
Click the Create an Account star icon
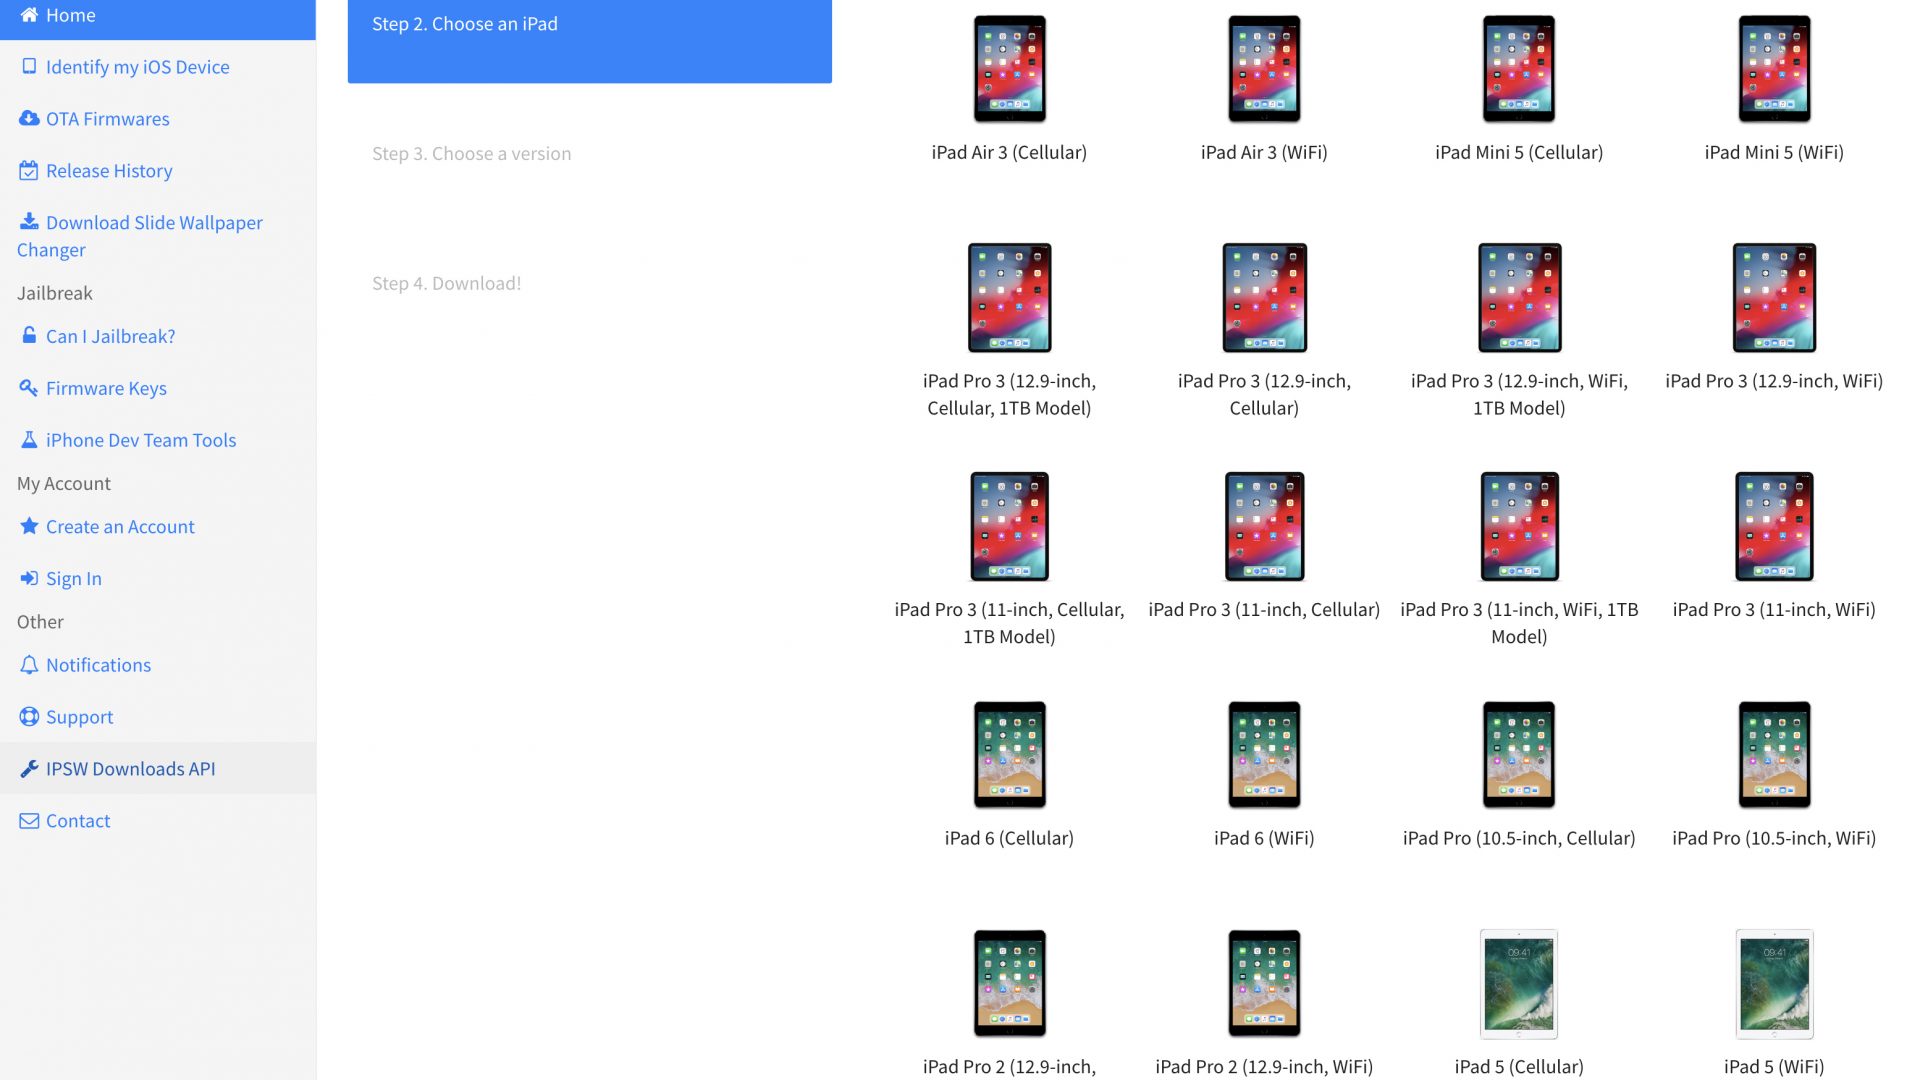click(x=29, y=525)
